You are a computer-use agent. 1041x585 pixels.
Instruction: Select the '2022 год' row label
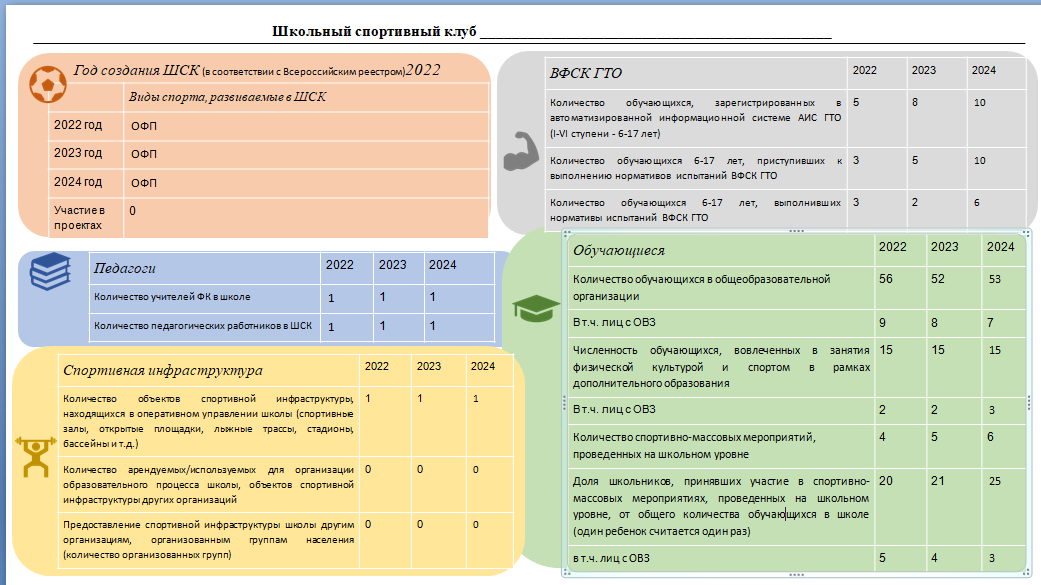pyautogui.click(x=78, y=125)
